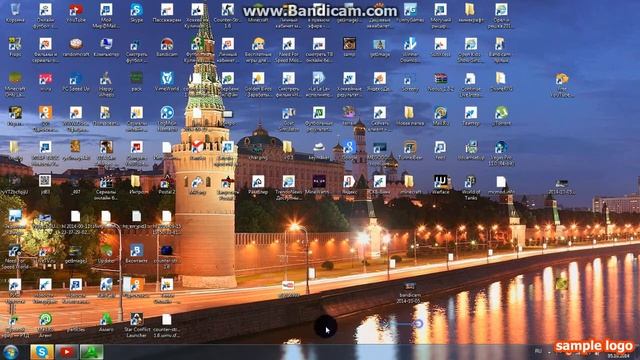Open the Новая папка folder

409,116
